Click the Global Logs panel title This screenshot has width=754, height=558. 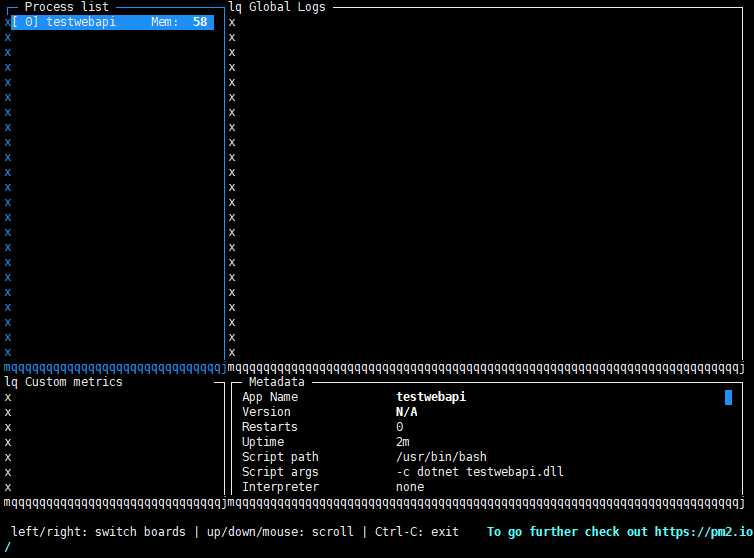tap(287, 7)
